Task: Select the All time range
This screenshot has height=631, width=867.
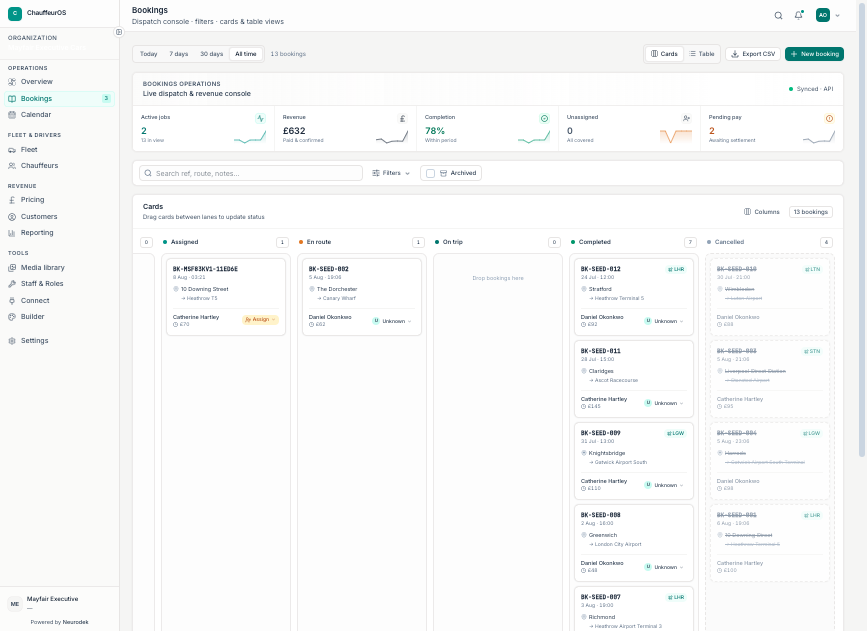Action: [x=246, y=54]
